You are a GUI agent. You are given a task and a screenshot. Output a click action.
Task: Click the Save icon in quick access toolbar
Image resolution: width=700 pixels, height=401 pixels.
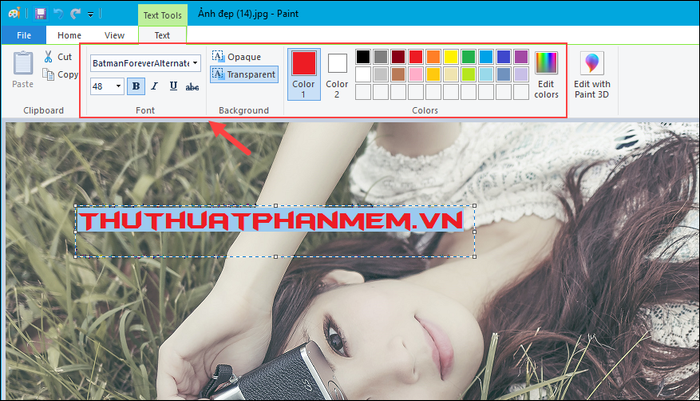[x=40, y=13]
